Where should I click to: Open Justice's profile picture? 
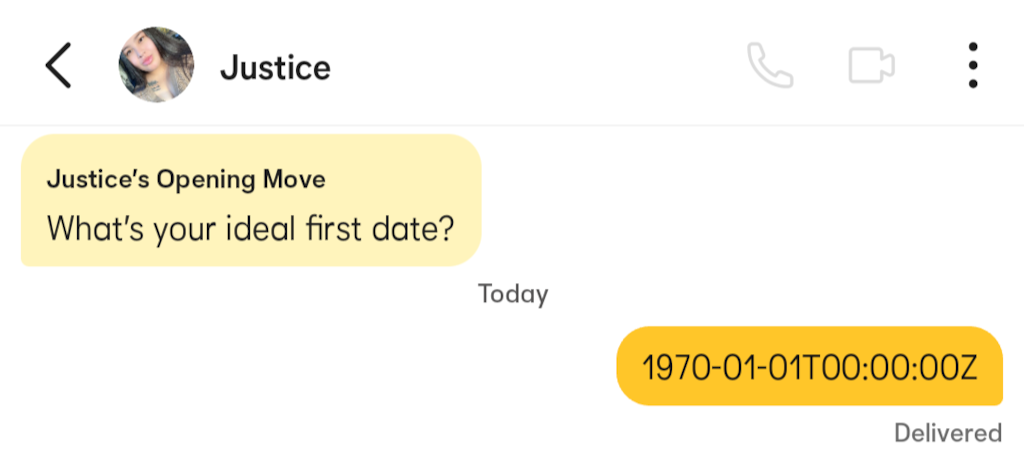155,67
